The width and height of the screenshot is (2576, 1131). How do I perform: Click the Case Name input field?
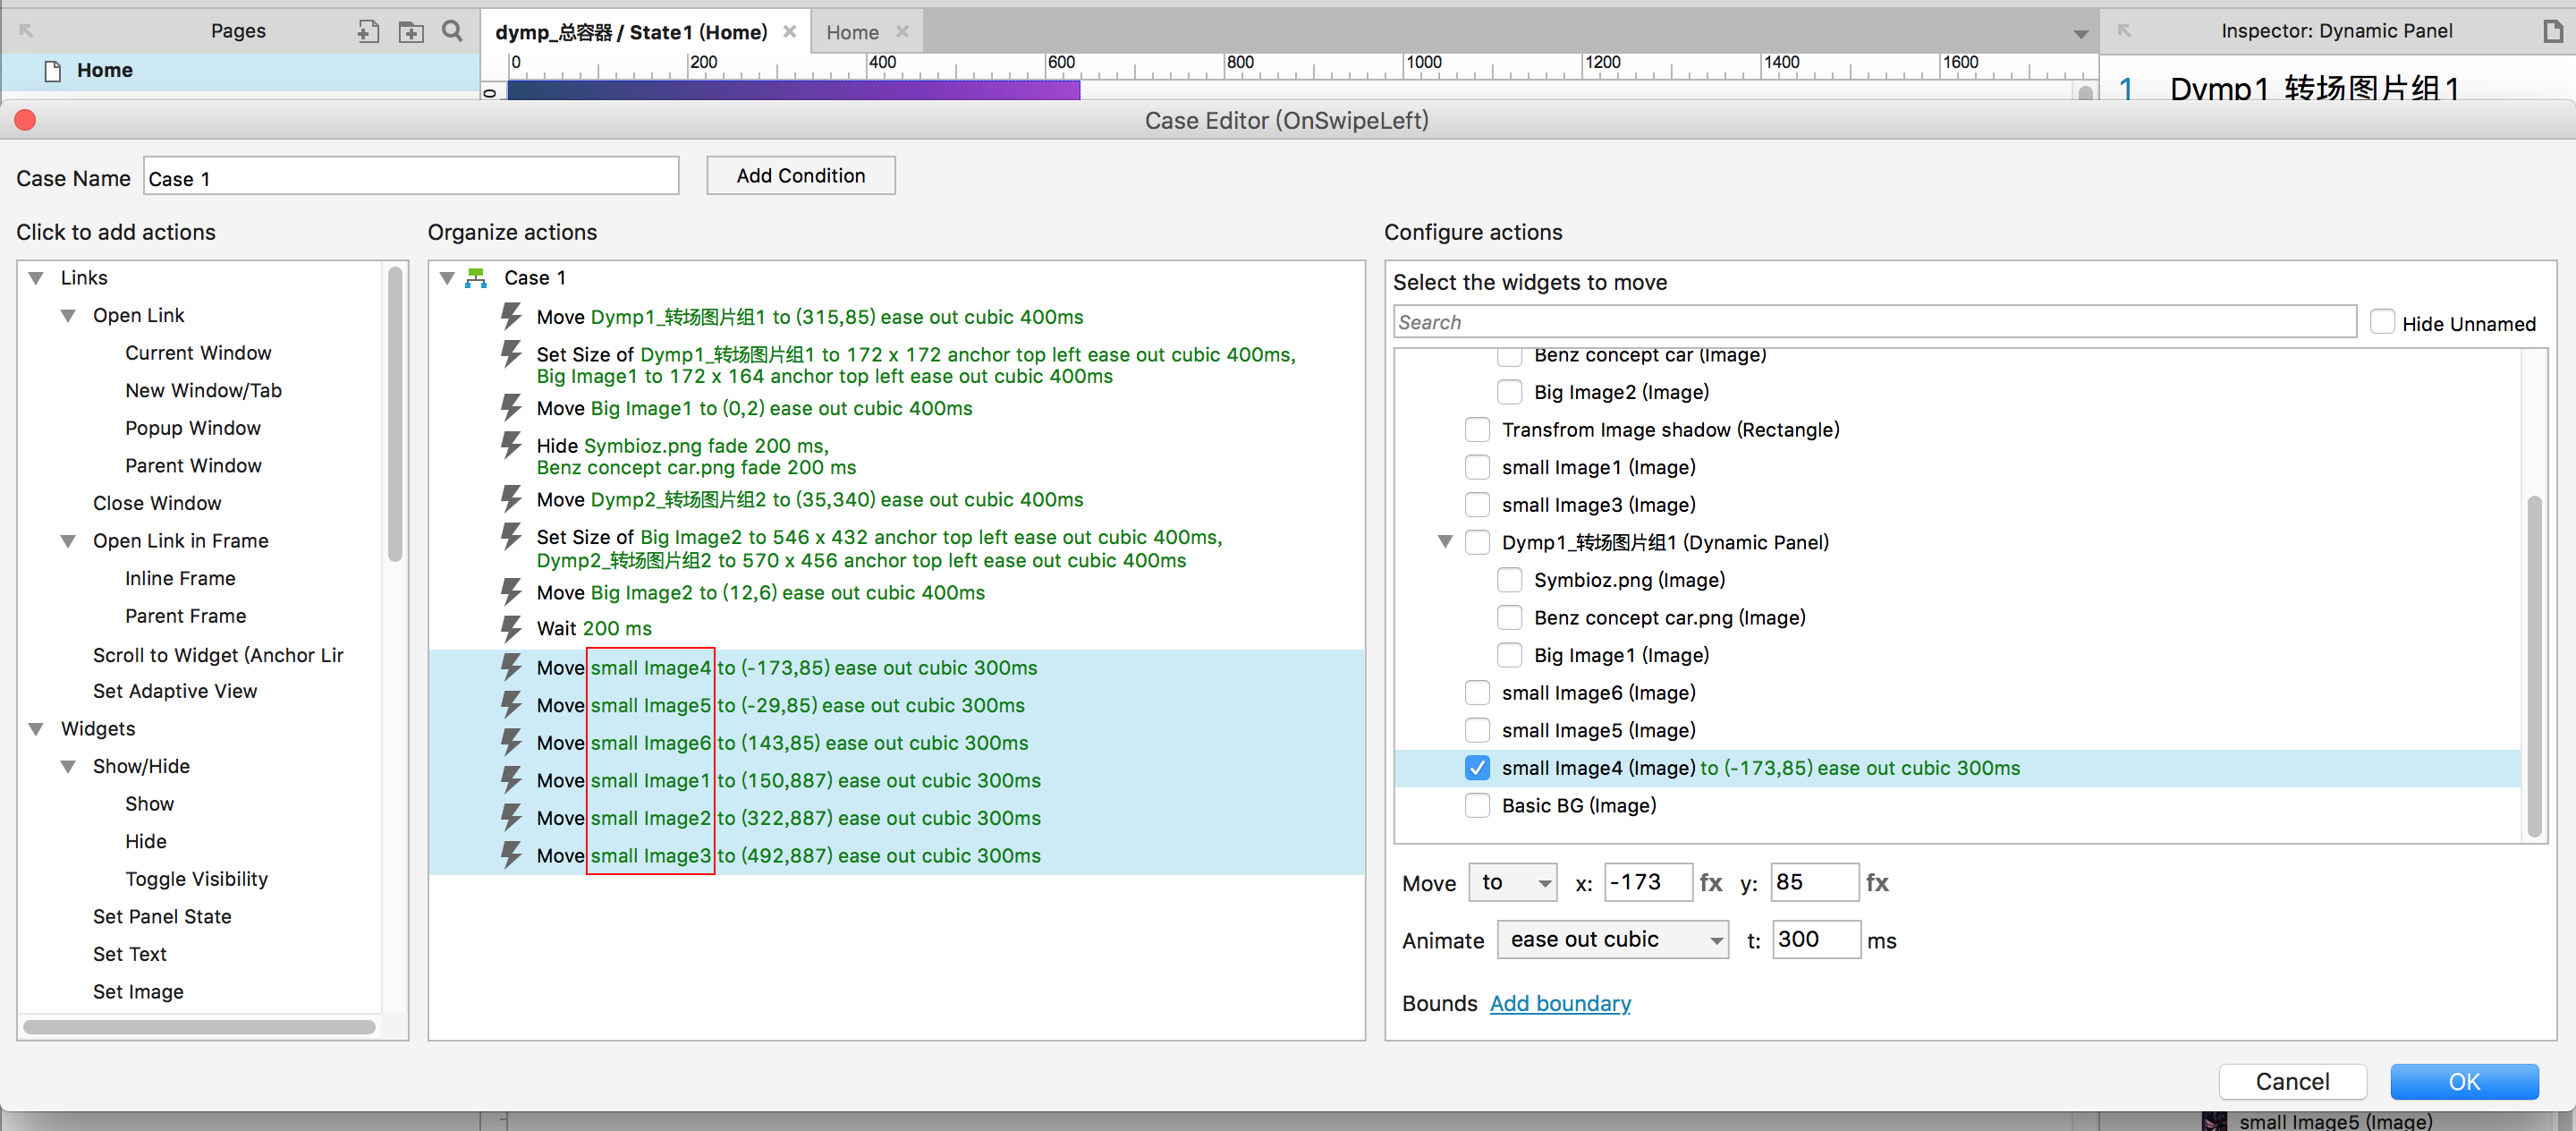[x=411, y=178]
